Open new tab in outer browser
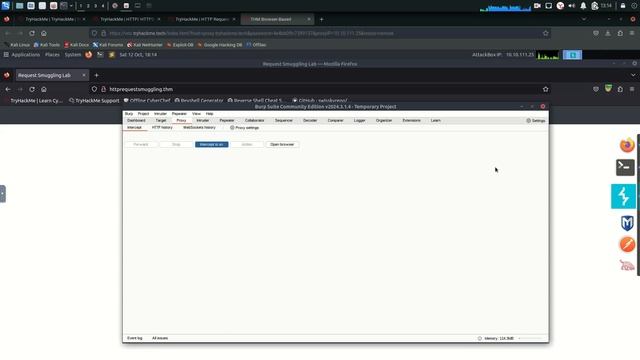640x360 pixels. pos(321,19)
